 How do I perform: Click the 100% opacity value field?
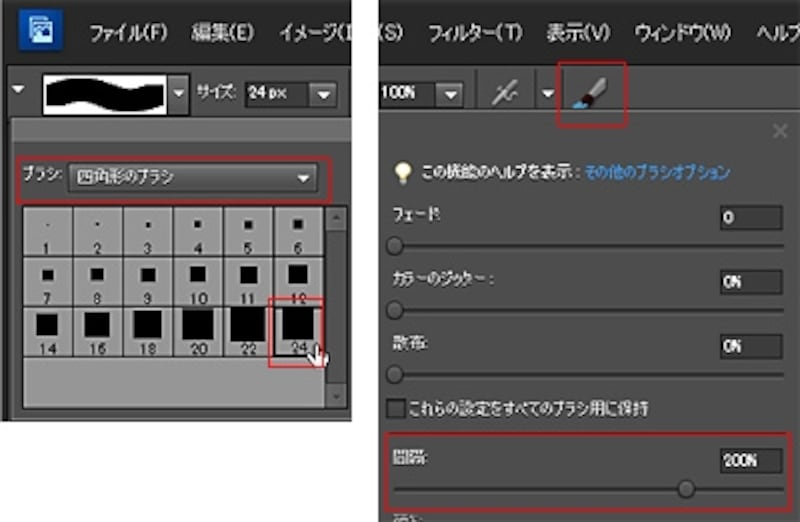click(x=407, y=94)
